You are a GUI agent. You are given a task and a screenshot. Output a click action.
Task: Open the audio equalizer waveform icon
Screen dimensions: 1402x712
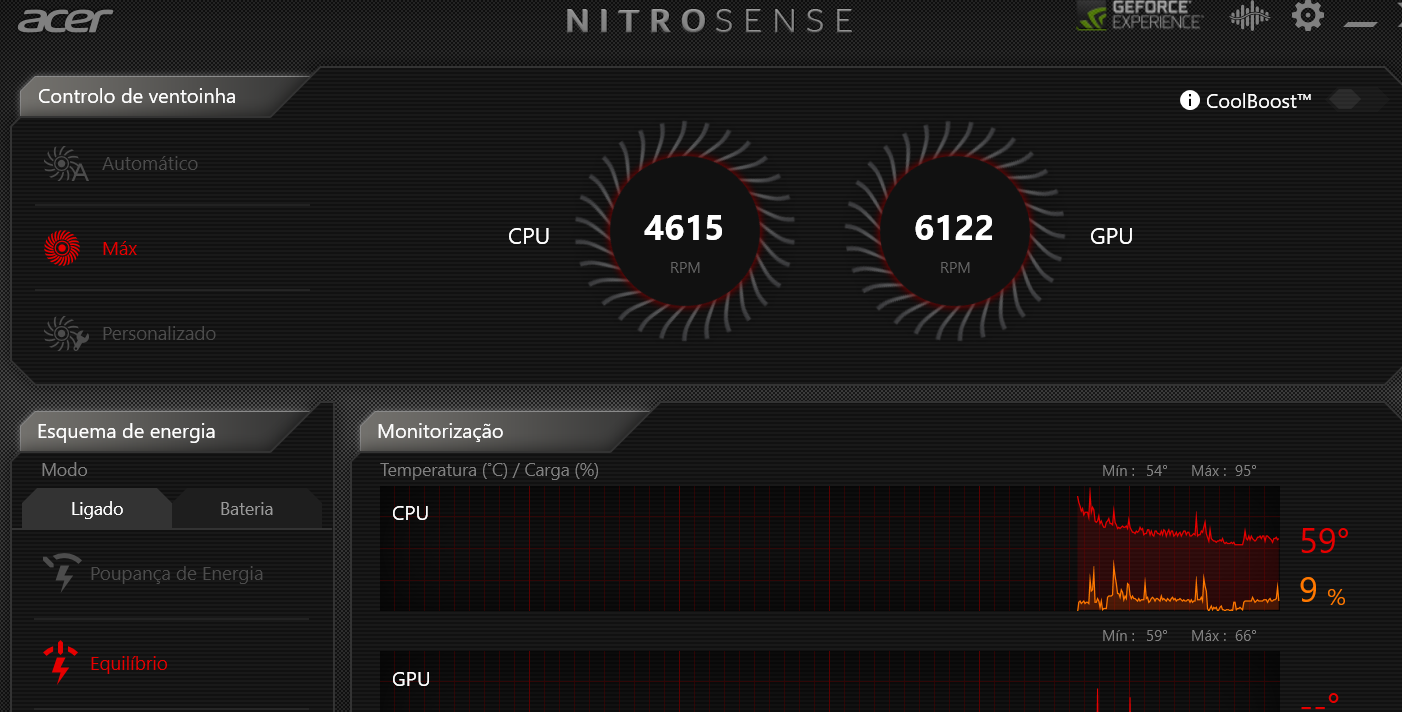[x=1249, y=17]
